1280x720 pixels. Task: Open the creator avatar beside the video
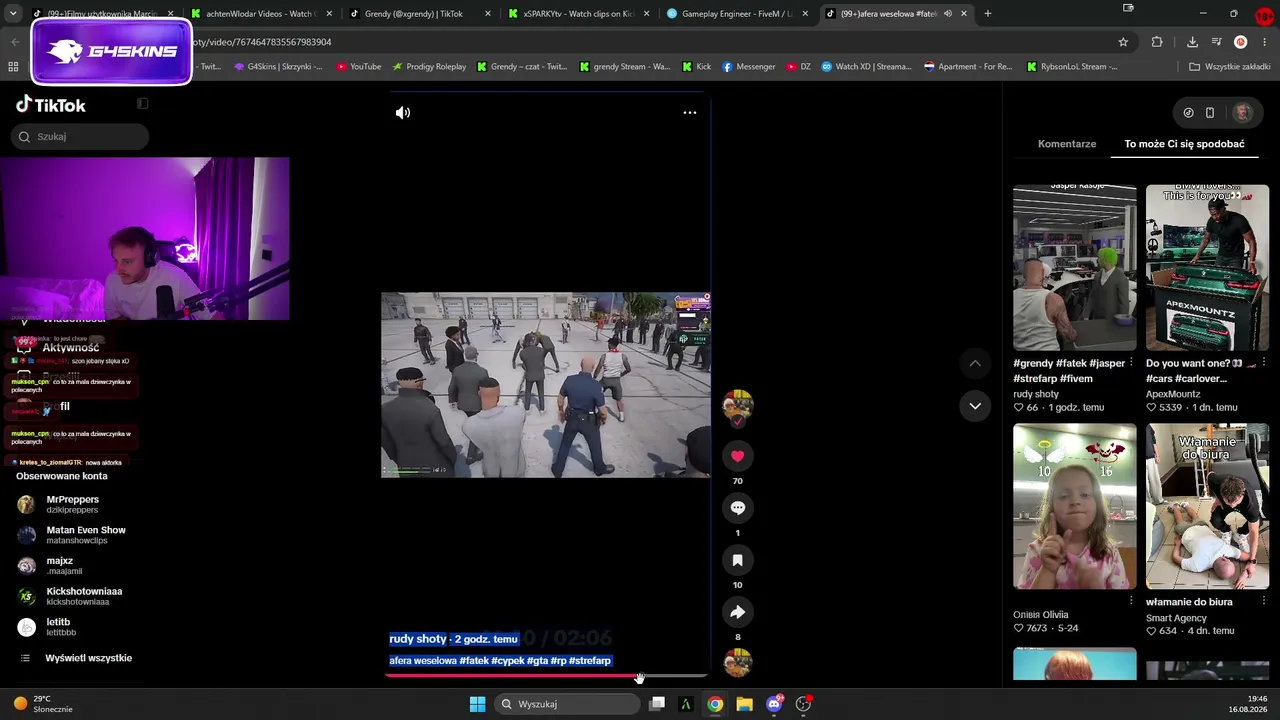pos(738,405)
